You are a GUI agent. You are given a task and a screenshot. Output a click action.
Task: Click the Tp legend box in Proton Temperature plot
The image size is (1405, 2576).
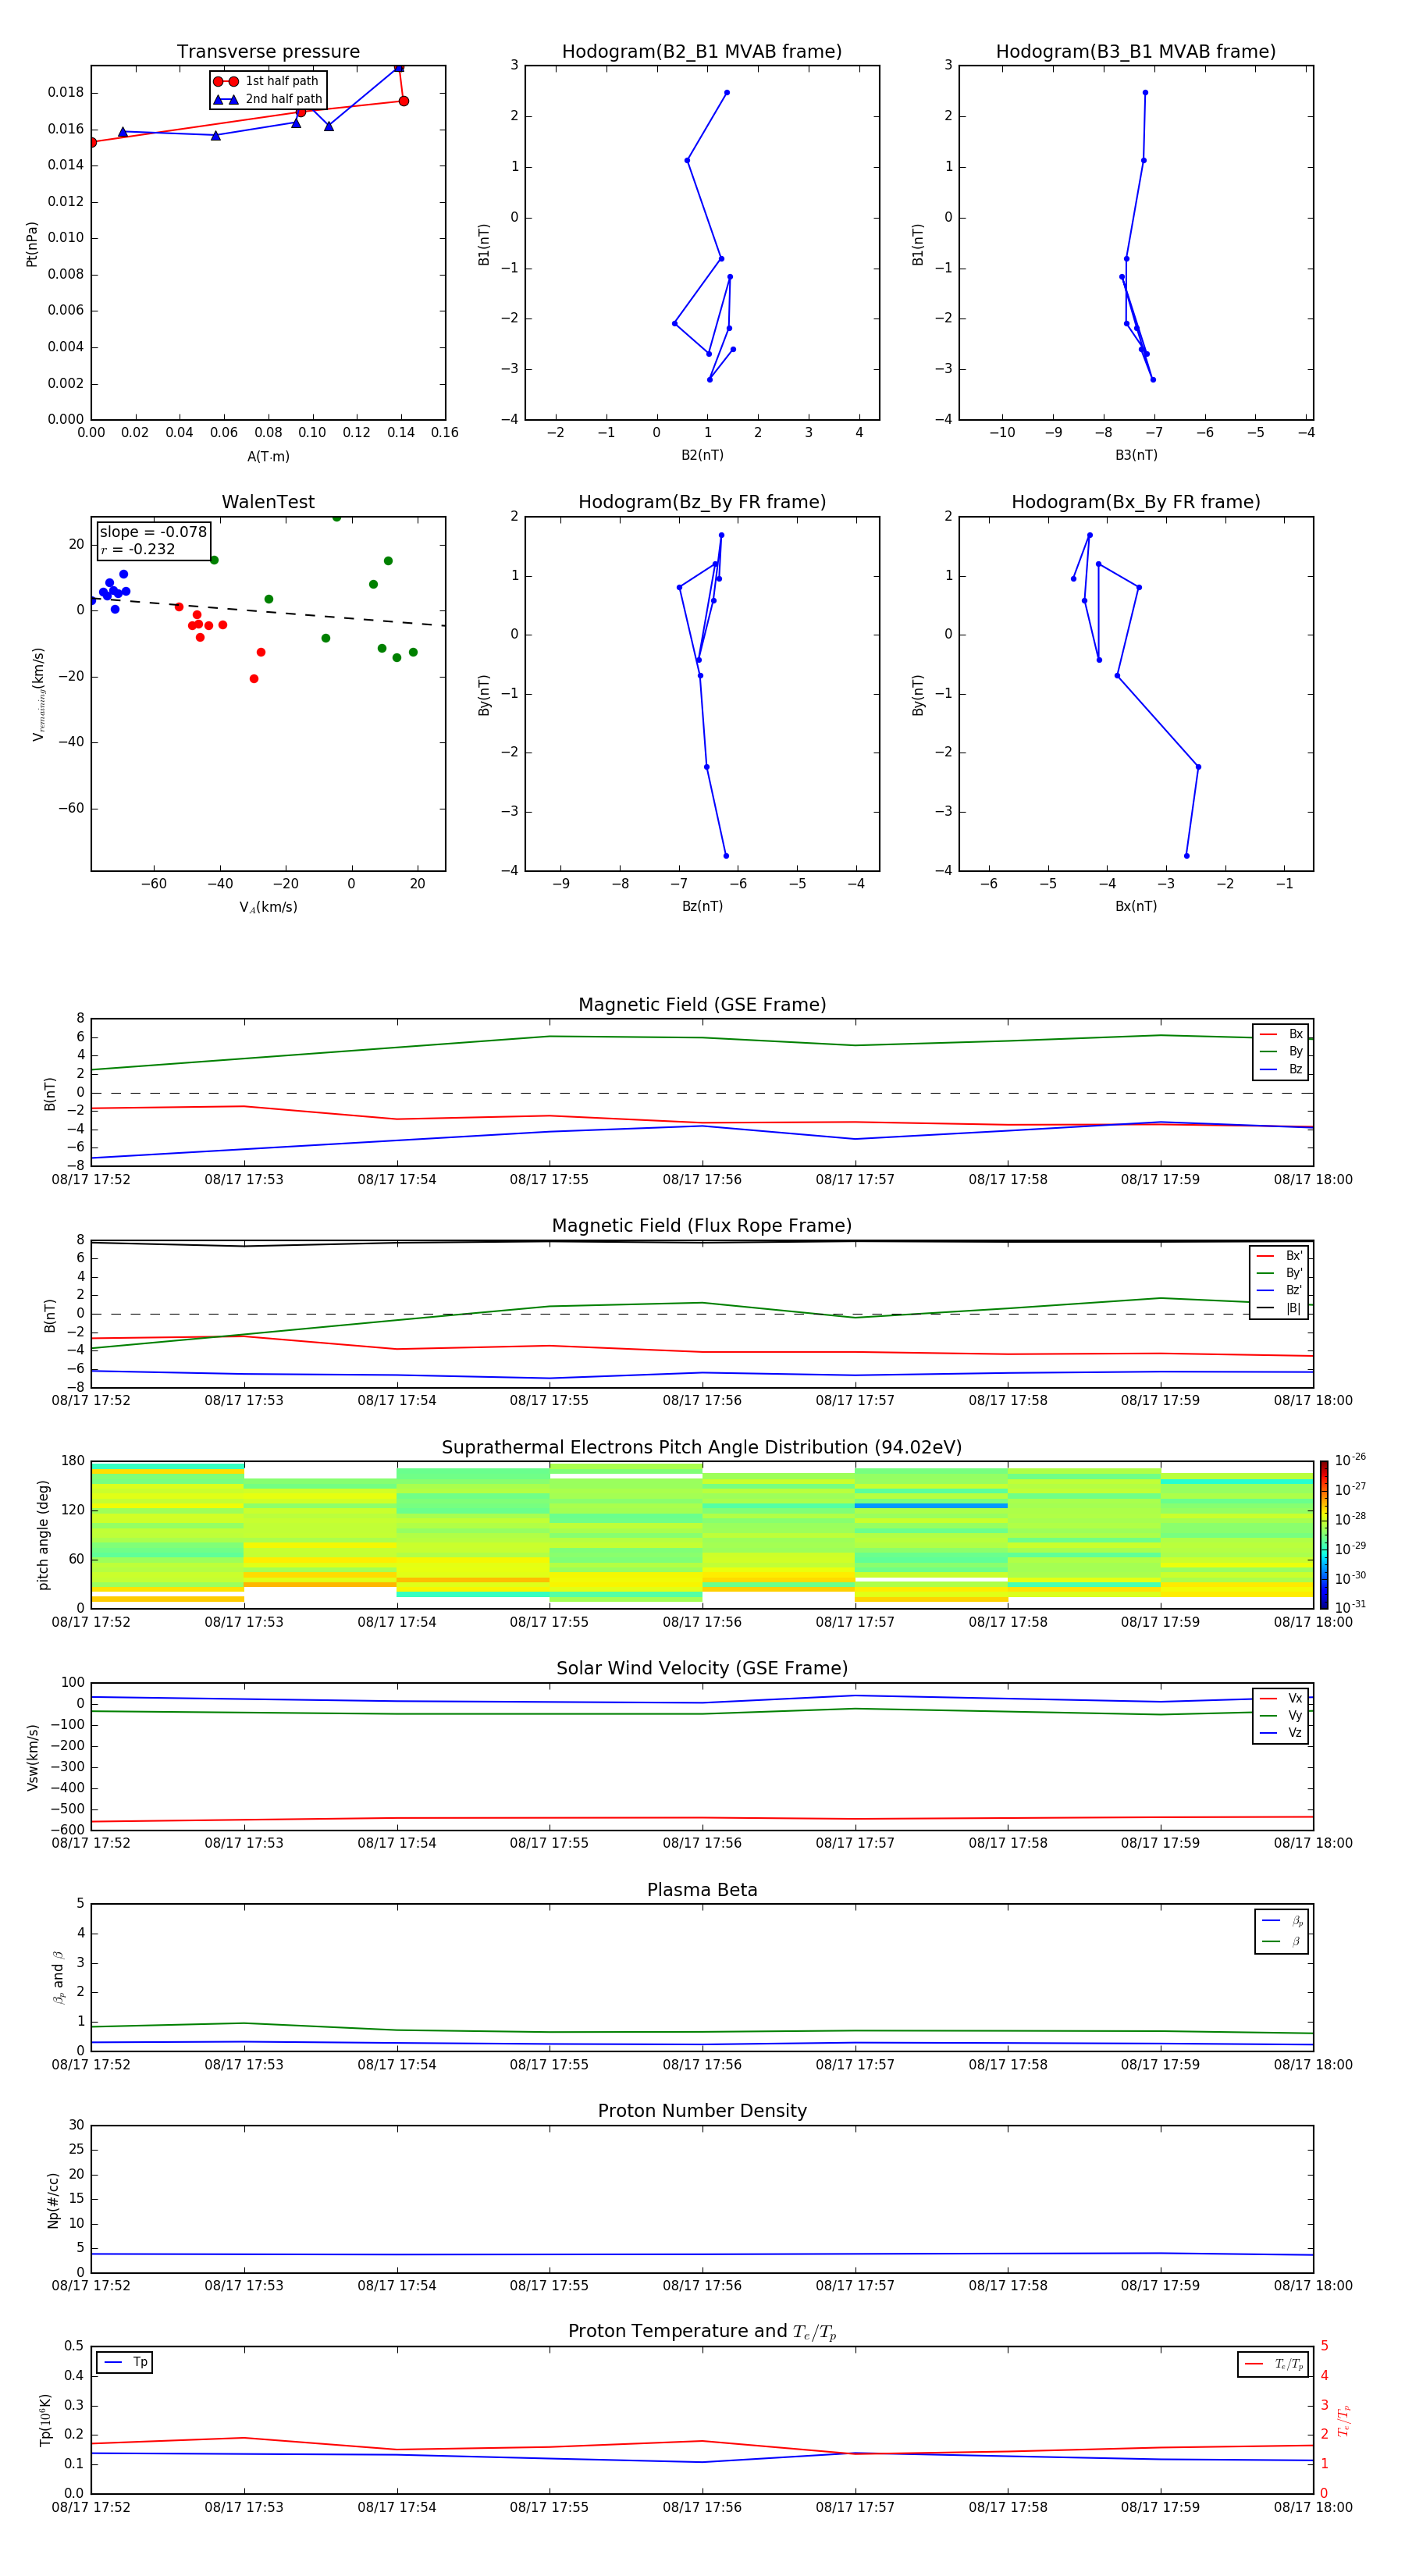click(125, 2362)
